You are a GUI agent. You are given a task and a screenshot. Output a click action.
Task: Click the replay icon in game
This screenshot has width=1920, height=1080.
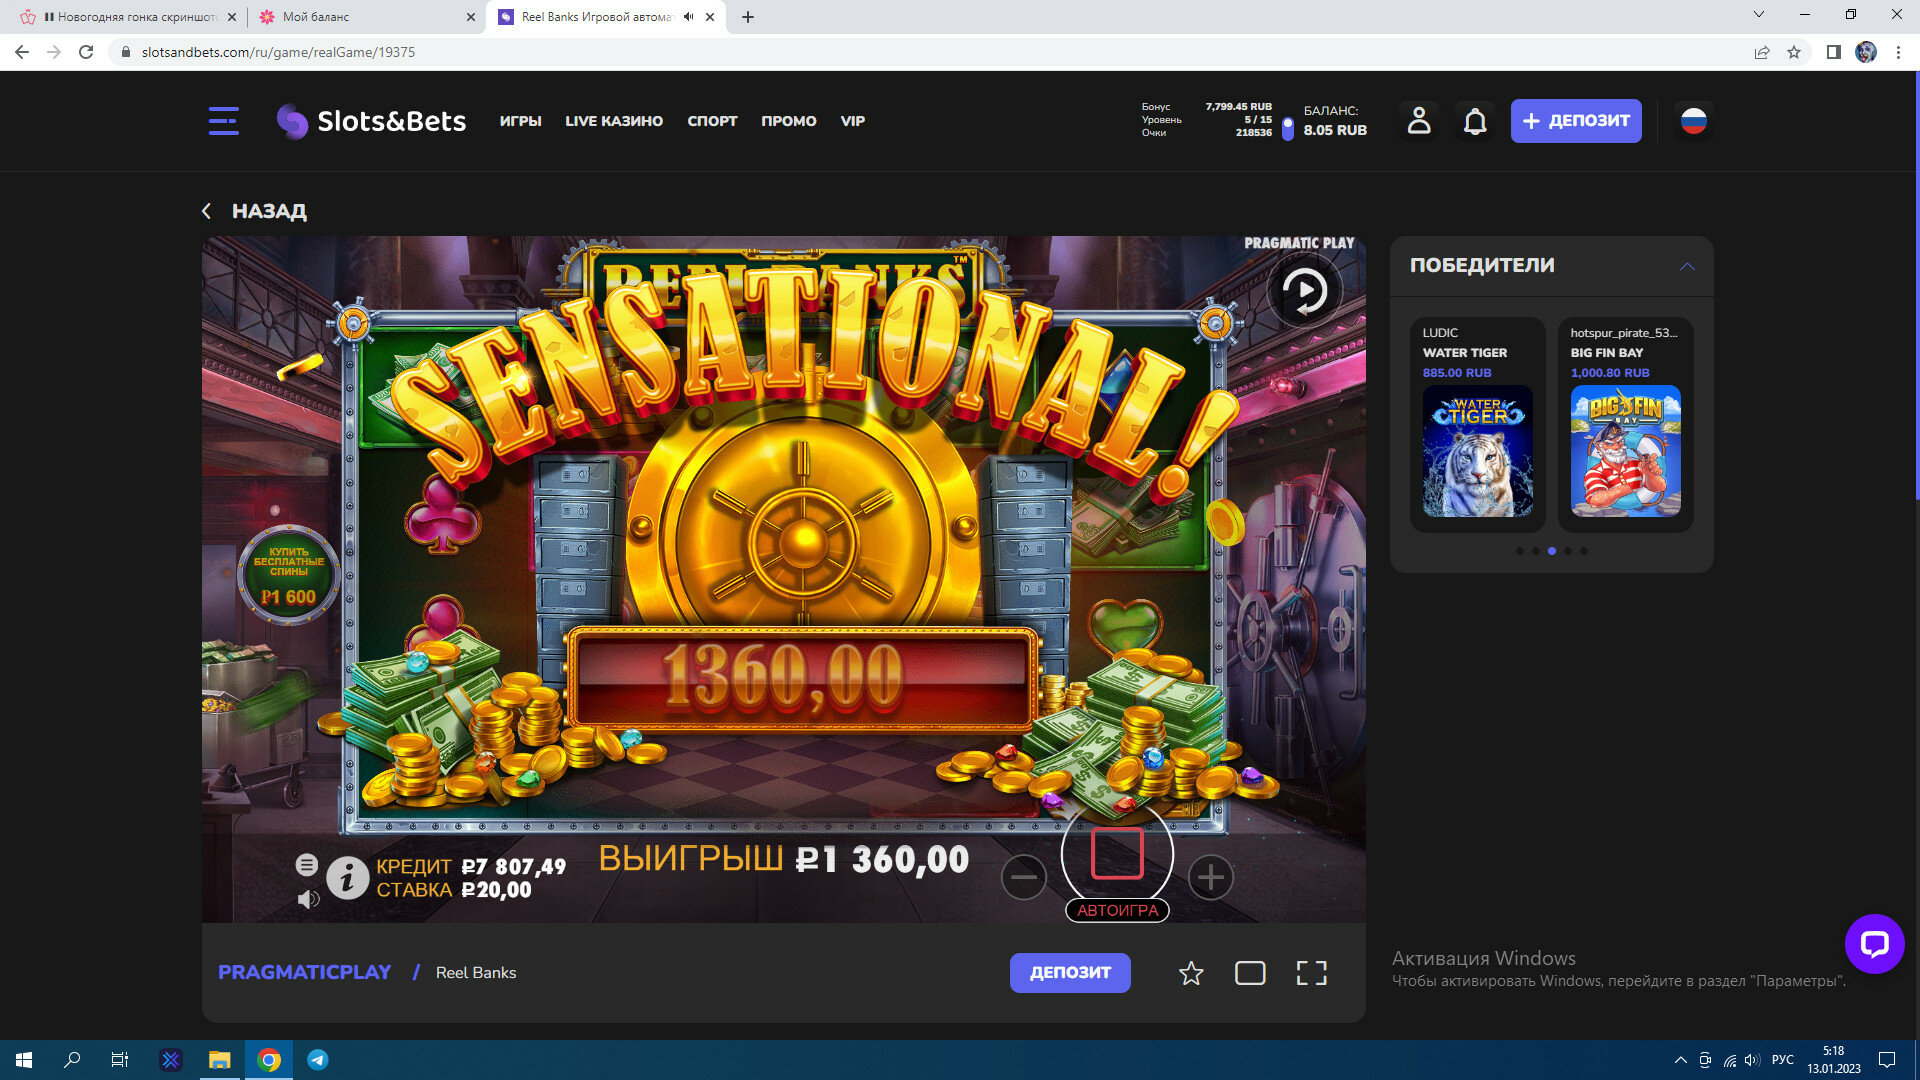point(1304,291)
